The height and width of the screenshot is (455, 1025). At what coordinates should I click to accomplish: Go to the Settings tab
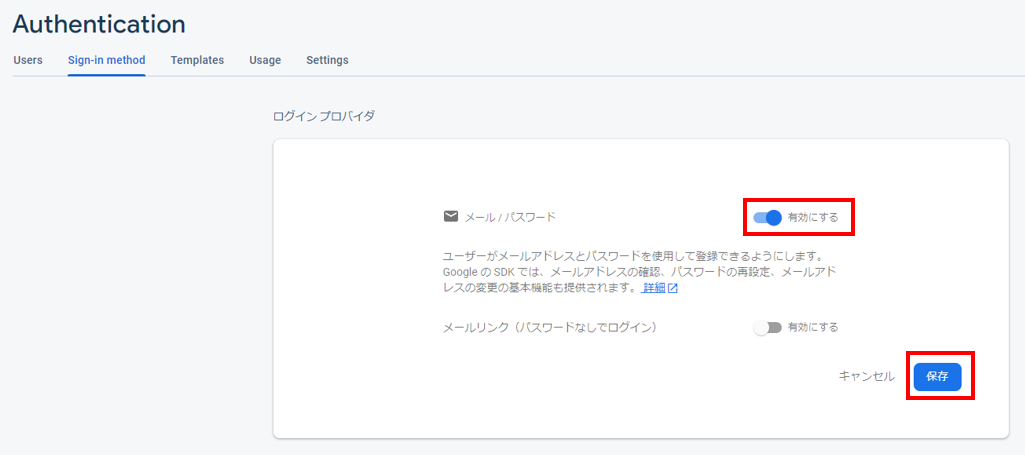(x=327, y=60)
